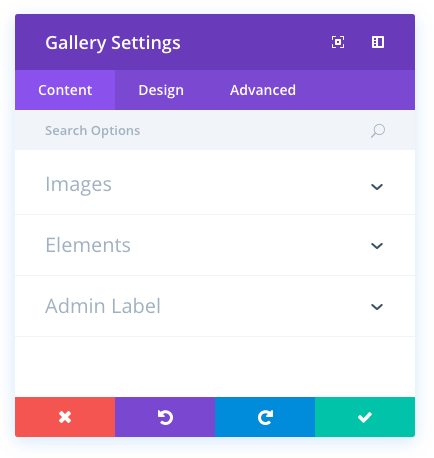Click the empty purple area beside Advanced tab

tap(367, 90)
